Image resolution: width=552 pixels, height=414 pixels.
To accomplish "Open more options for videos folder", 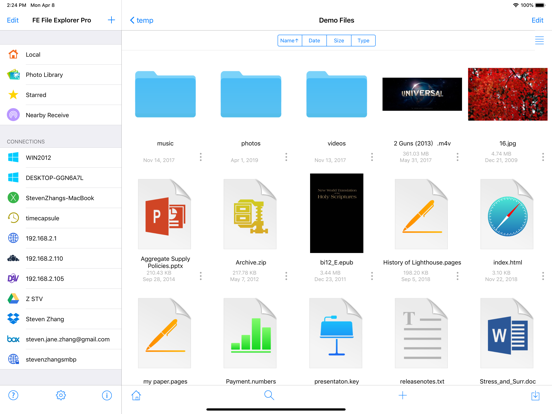I will [372, 157].
